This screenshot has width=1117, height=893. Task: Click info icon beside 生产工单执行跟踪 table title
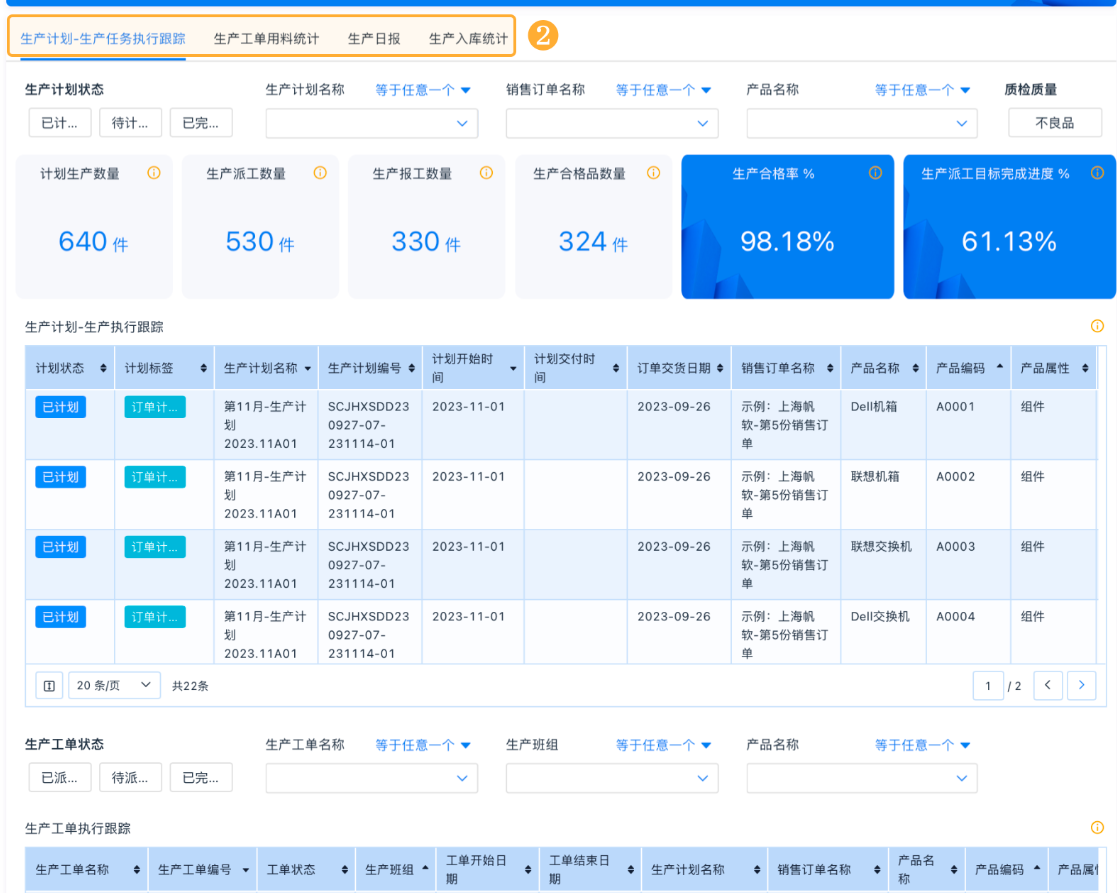point(1098,827)
